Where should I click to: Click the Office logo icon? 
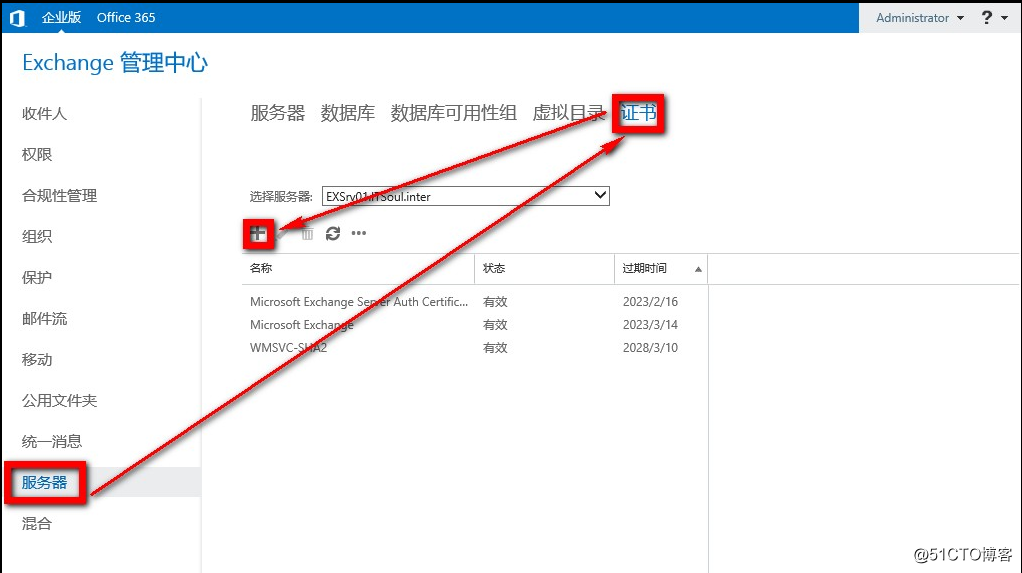(18, 18)
